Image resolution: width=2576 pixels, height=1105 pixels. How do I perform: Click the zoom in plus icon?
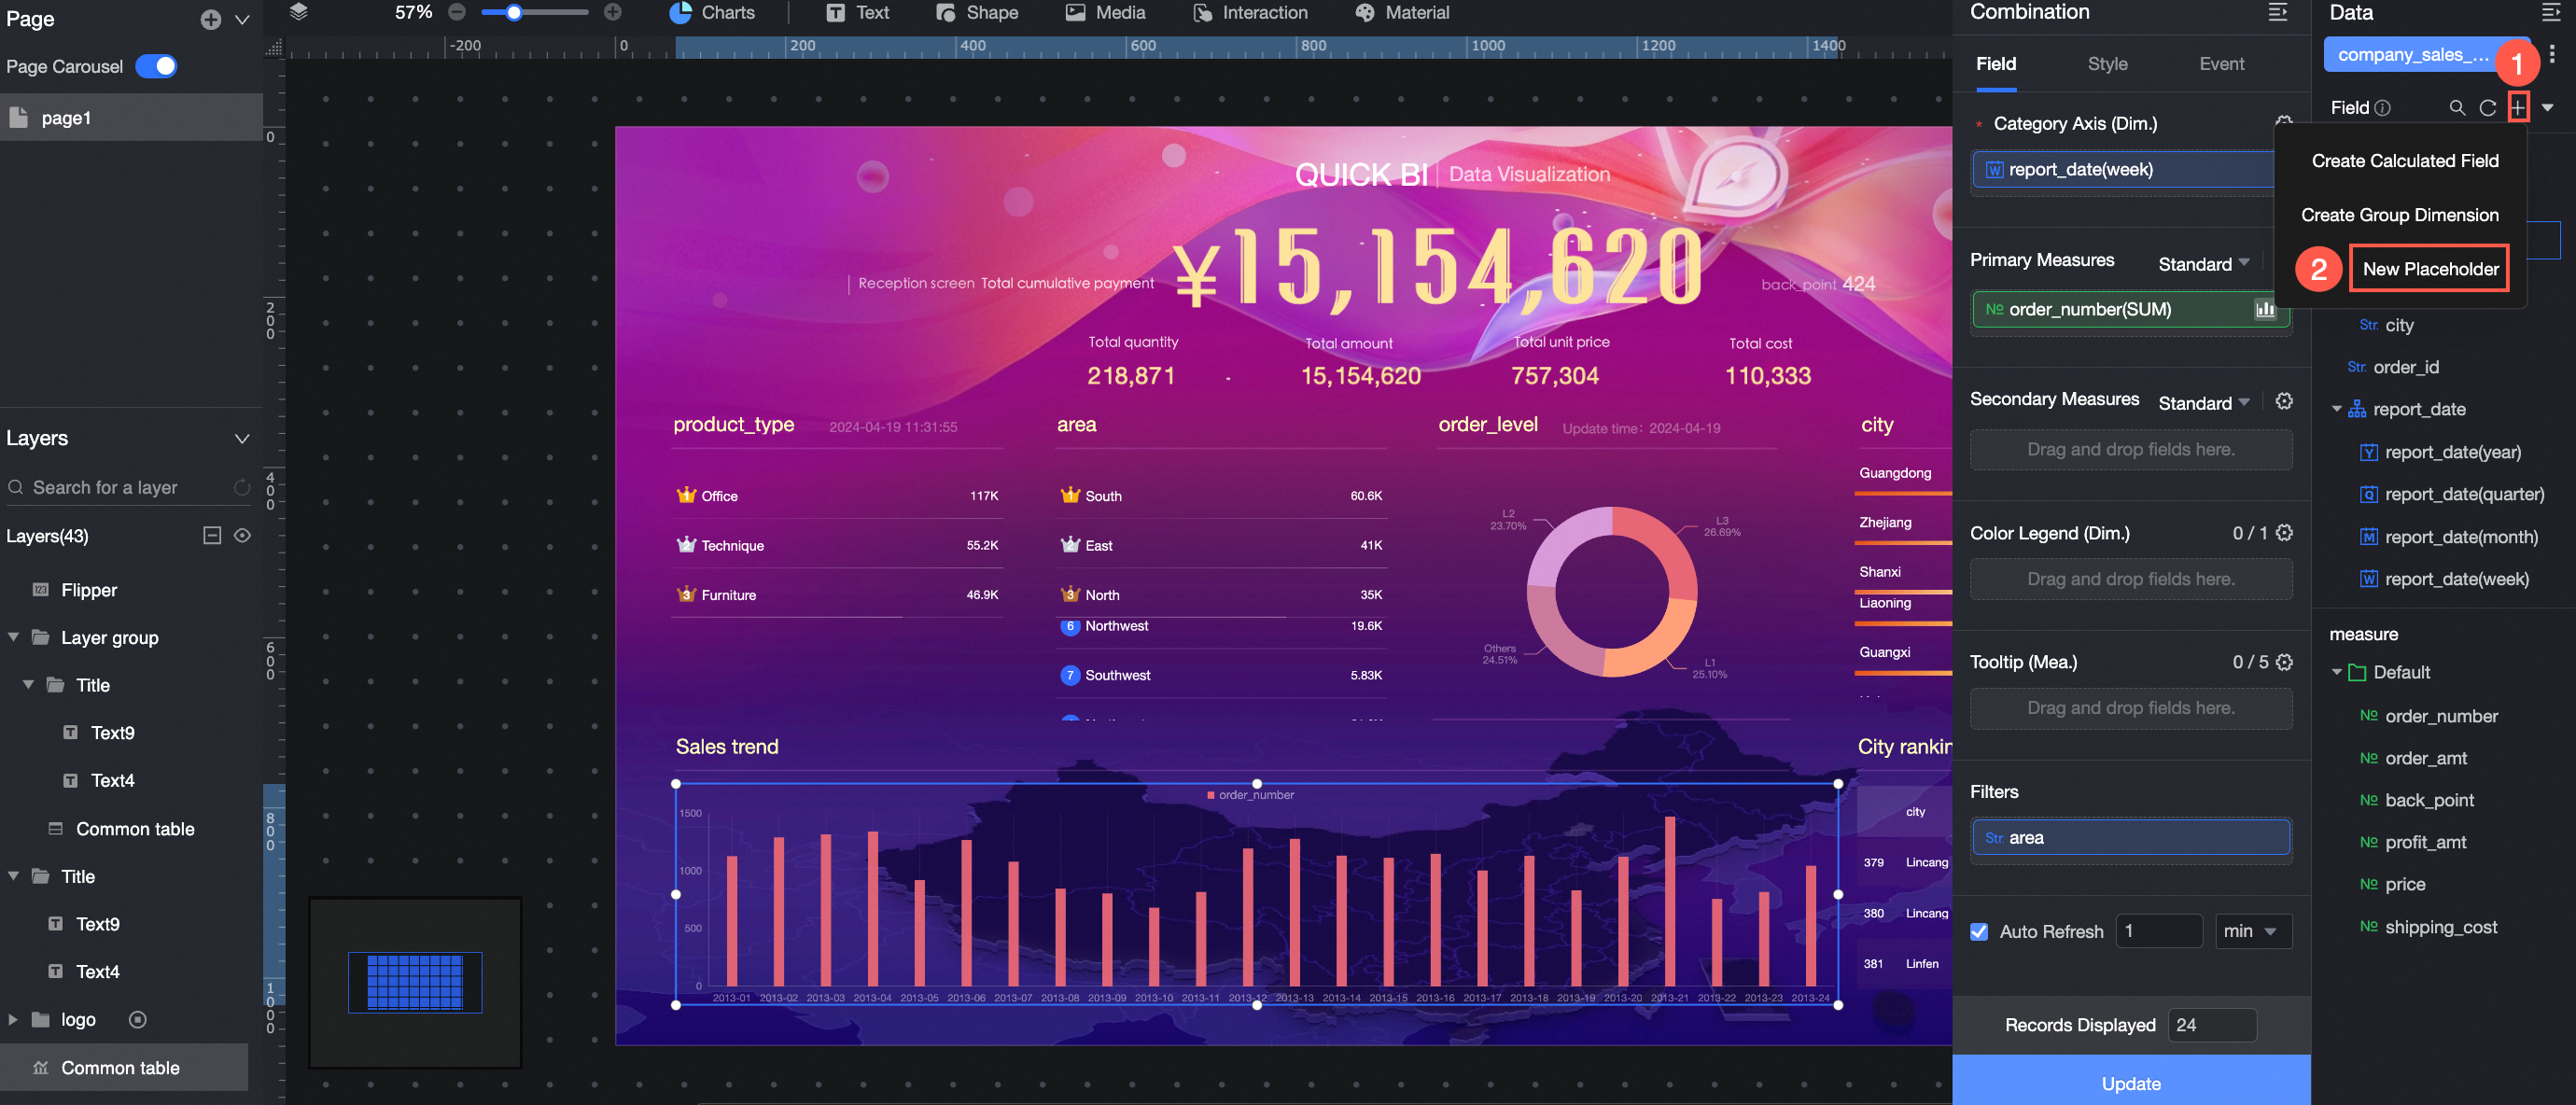[x=613, y=12]
